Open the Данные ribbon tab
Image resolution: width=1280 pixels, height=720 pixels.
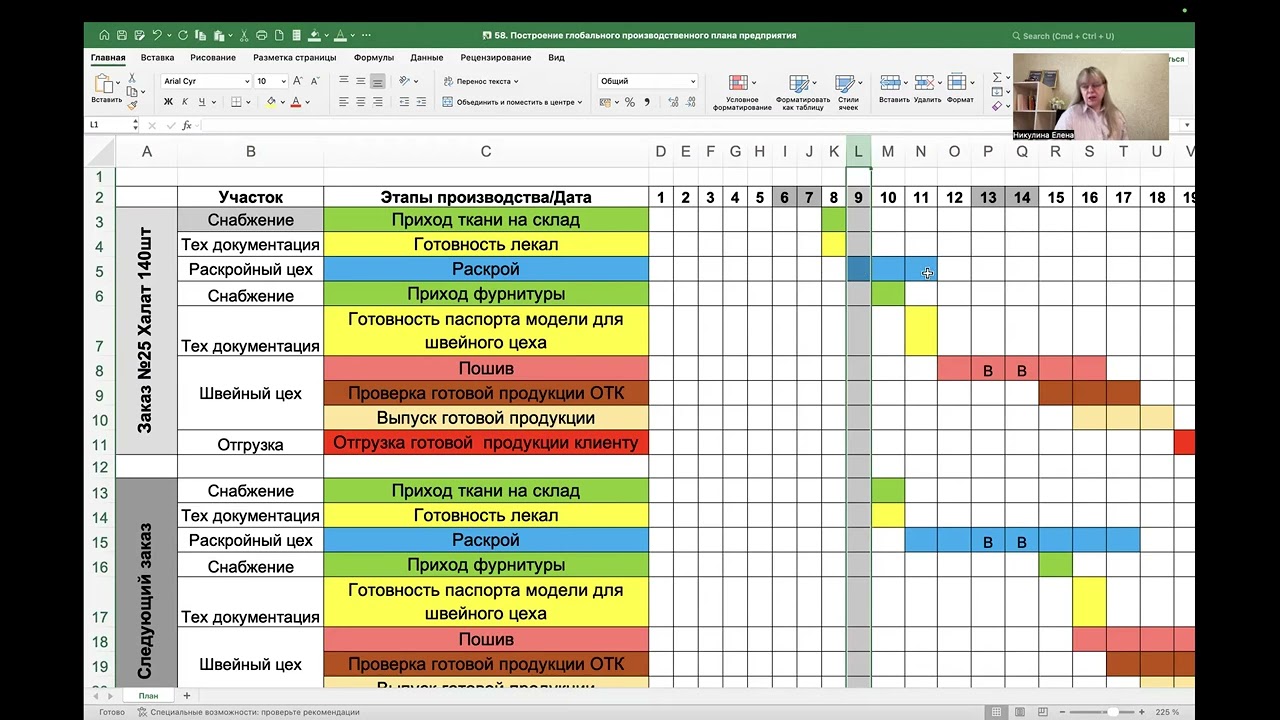point(427,58)
